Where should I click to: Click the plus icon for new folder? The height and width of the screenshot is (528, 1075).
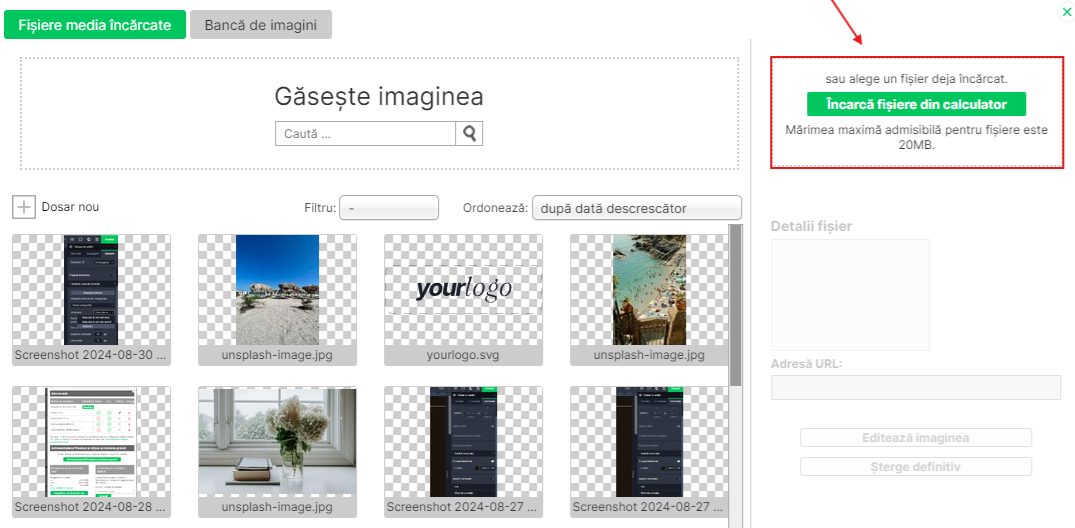pyautogui.click(x=24, y=207)
